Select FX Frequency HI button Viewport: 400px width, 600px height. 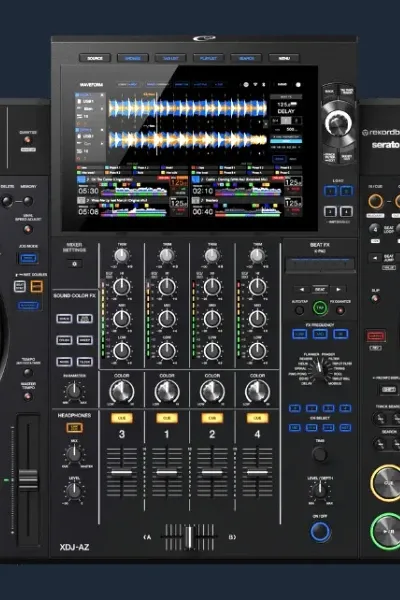(340, 334)
